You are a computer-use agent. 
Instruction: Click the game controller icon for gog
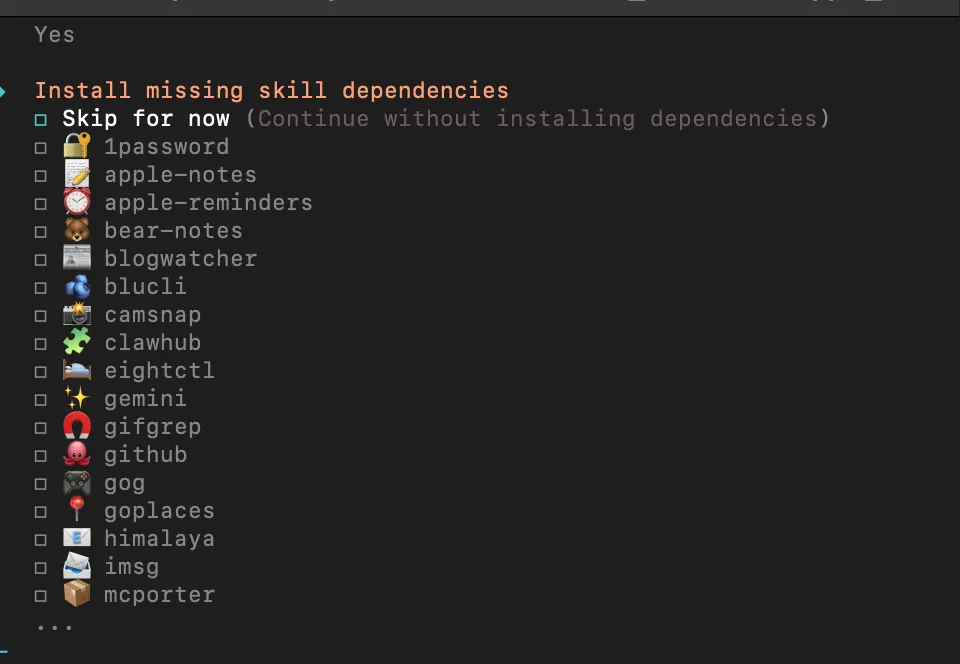pyautogui.click(x=77, y=483)
